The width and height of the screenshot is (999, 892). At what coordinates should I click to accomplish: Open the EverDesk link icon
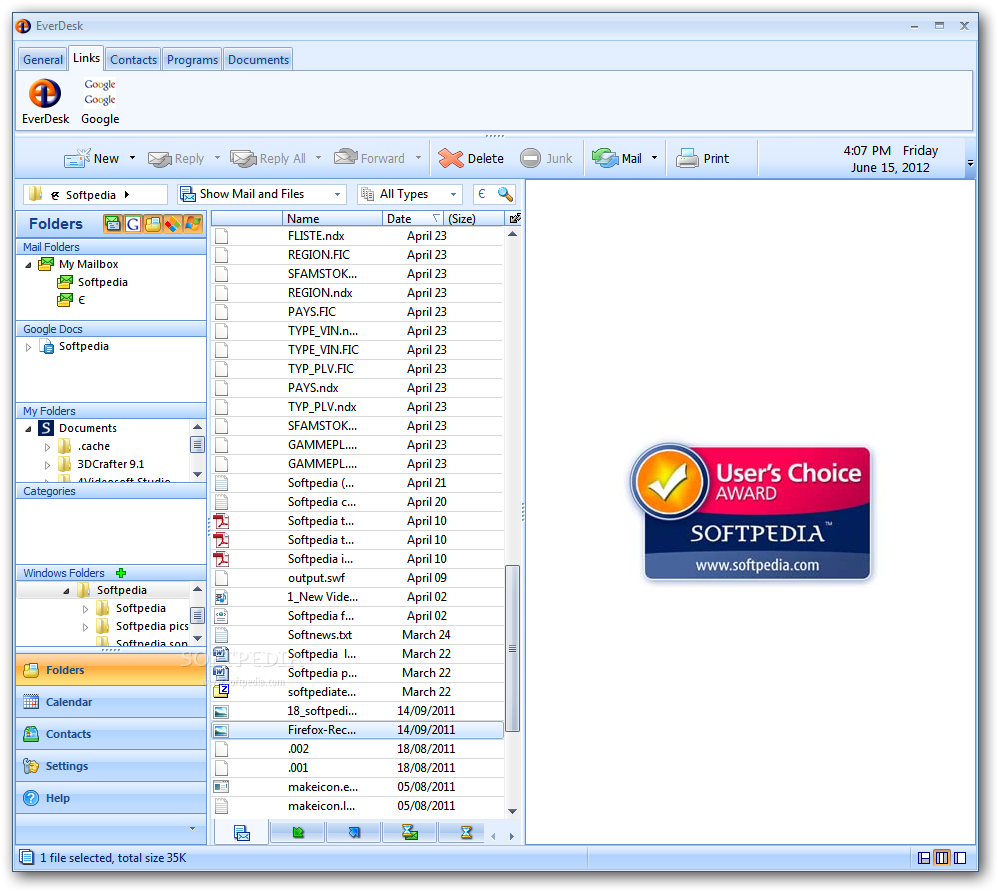[x=45, y=101]
